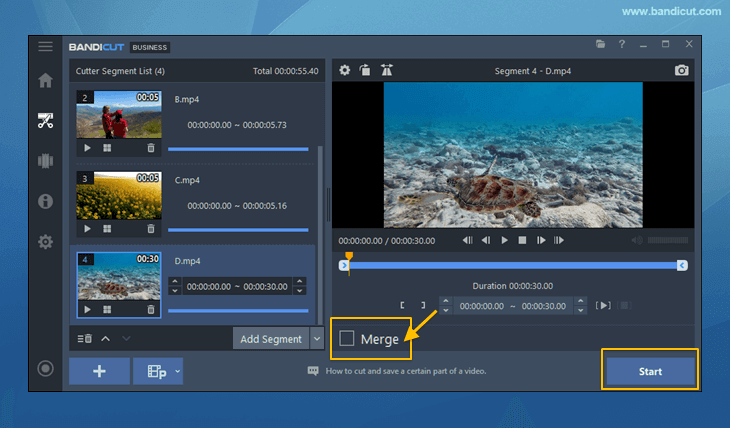730x428 pixels.
Task: Delete segment B.mp4 with trash icon
Action: click(x=151, y=147)
